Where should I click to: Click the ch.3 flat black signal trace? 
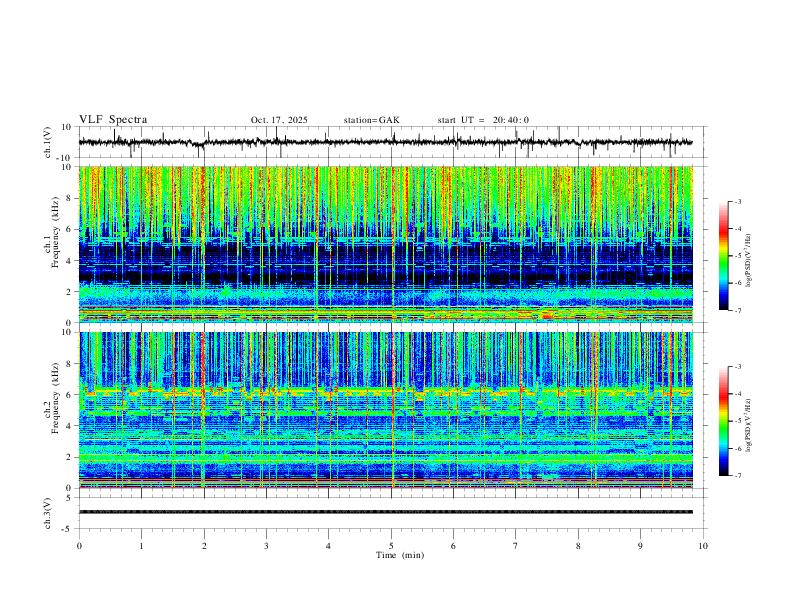[385, 512]
